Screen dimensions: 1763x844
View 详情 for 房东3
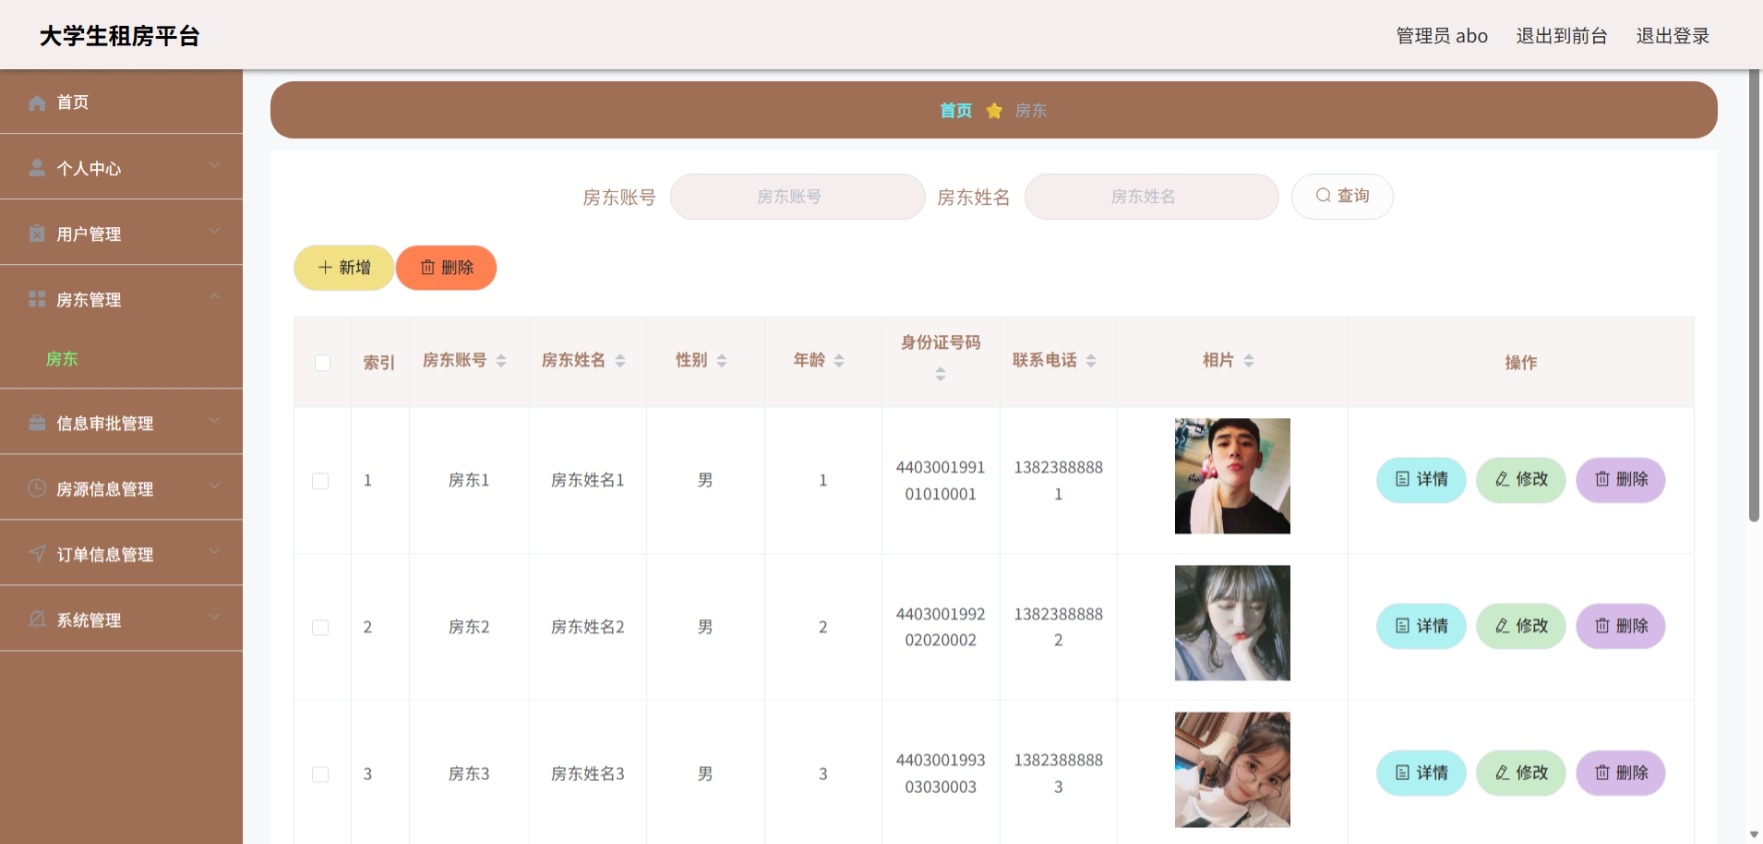coord(1421,773)
